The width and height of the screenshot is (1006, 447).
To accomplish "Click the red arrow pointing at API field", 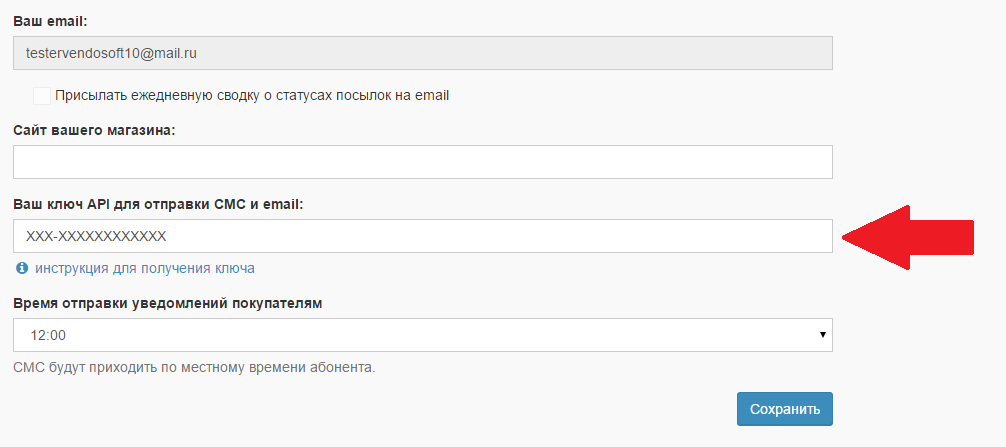I will (908, 237).
